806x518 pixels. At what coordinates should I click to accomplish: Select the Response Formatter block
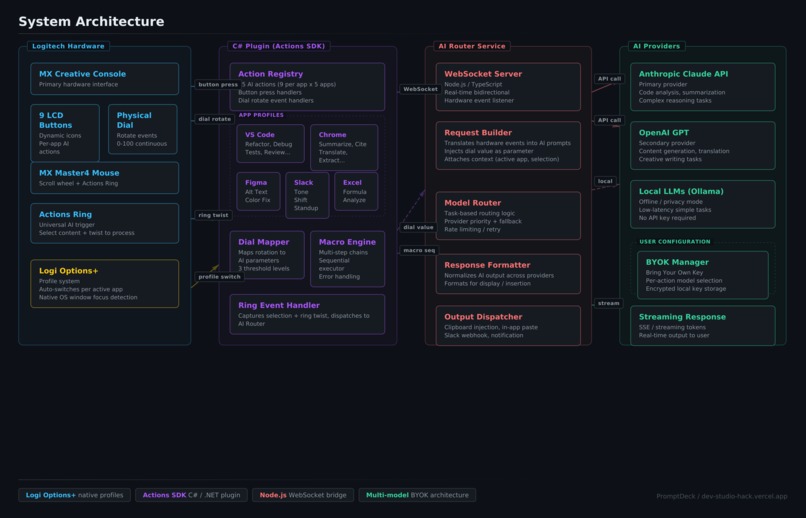coord(508,274)
